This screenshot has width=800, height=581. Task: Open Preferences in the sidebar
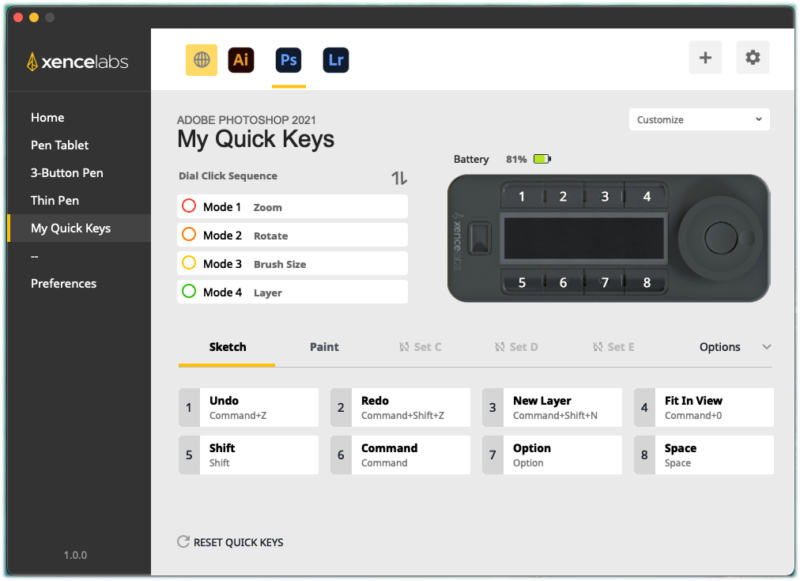64,283
